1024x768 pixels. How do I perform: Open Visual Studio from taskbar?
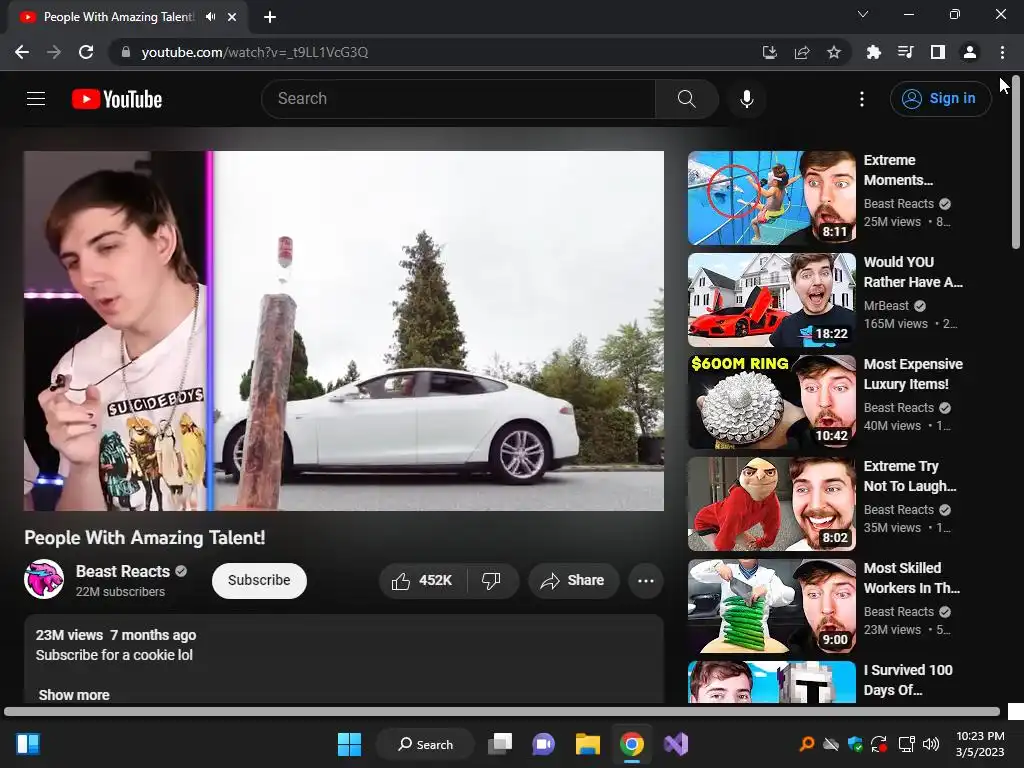coord(676,744)
